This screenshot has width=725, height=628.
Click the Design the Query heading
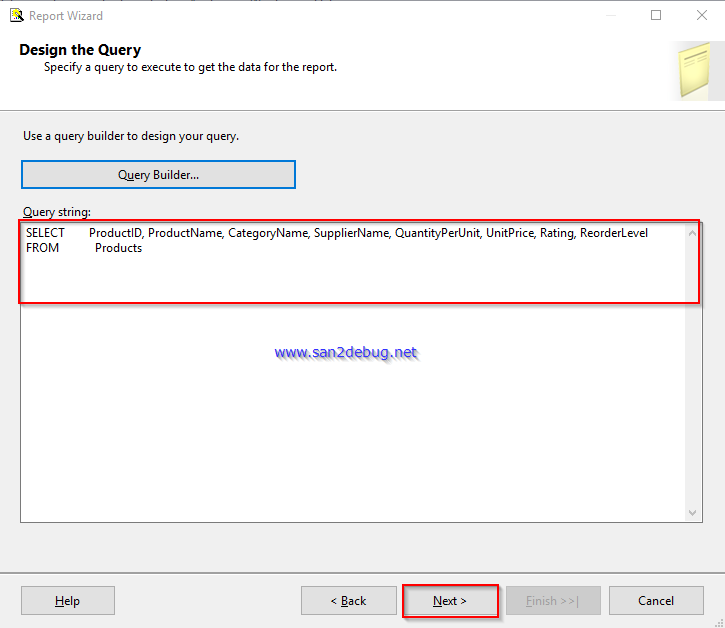80,50
